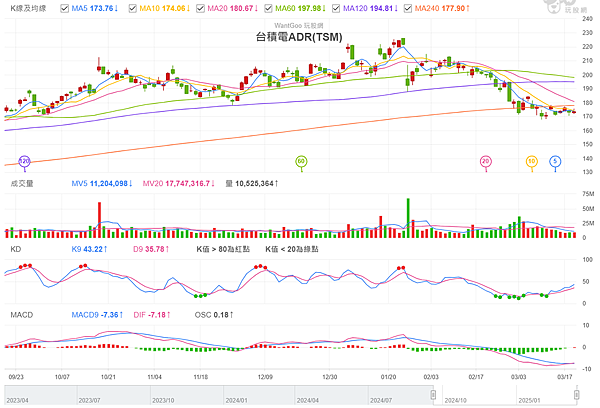
Task: Click the 2023/04 section of the range navigator
Action: pos(41,395)
